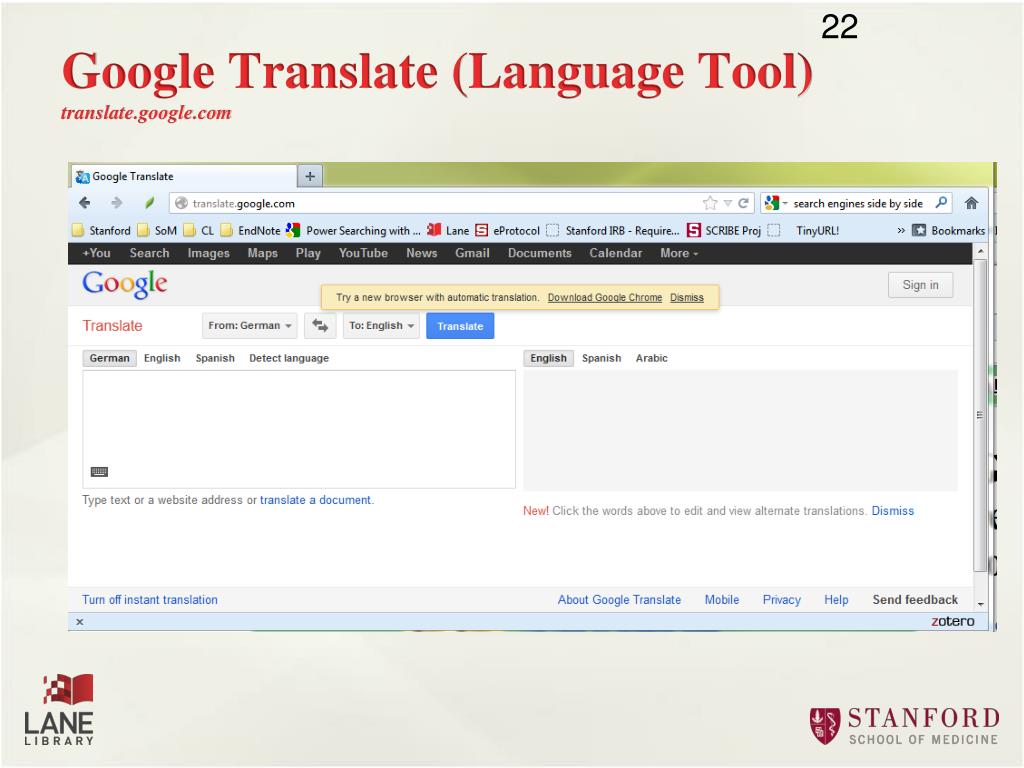Select Spanish as source language
The width and height of the screenshot is (1024, 768).
(x=215, y=358)
